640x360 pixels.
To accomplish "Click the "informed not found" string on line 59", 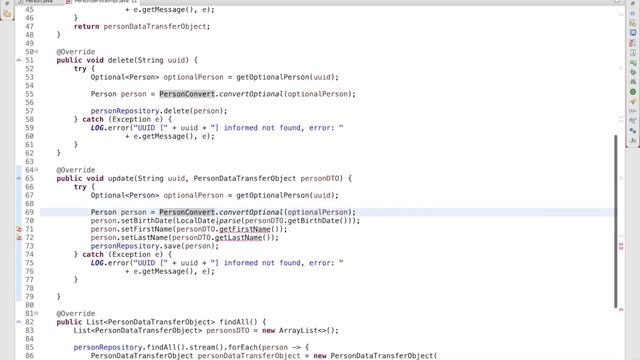I will pyautogui.click(x=262, y=128).
